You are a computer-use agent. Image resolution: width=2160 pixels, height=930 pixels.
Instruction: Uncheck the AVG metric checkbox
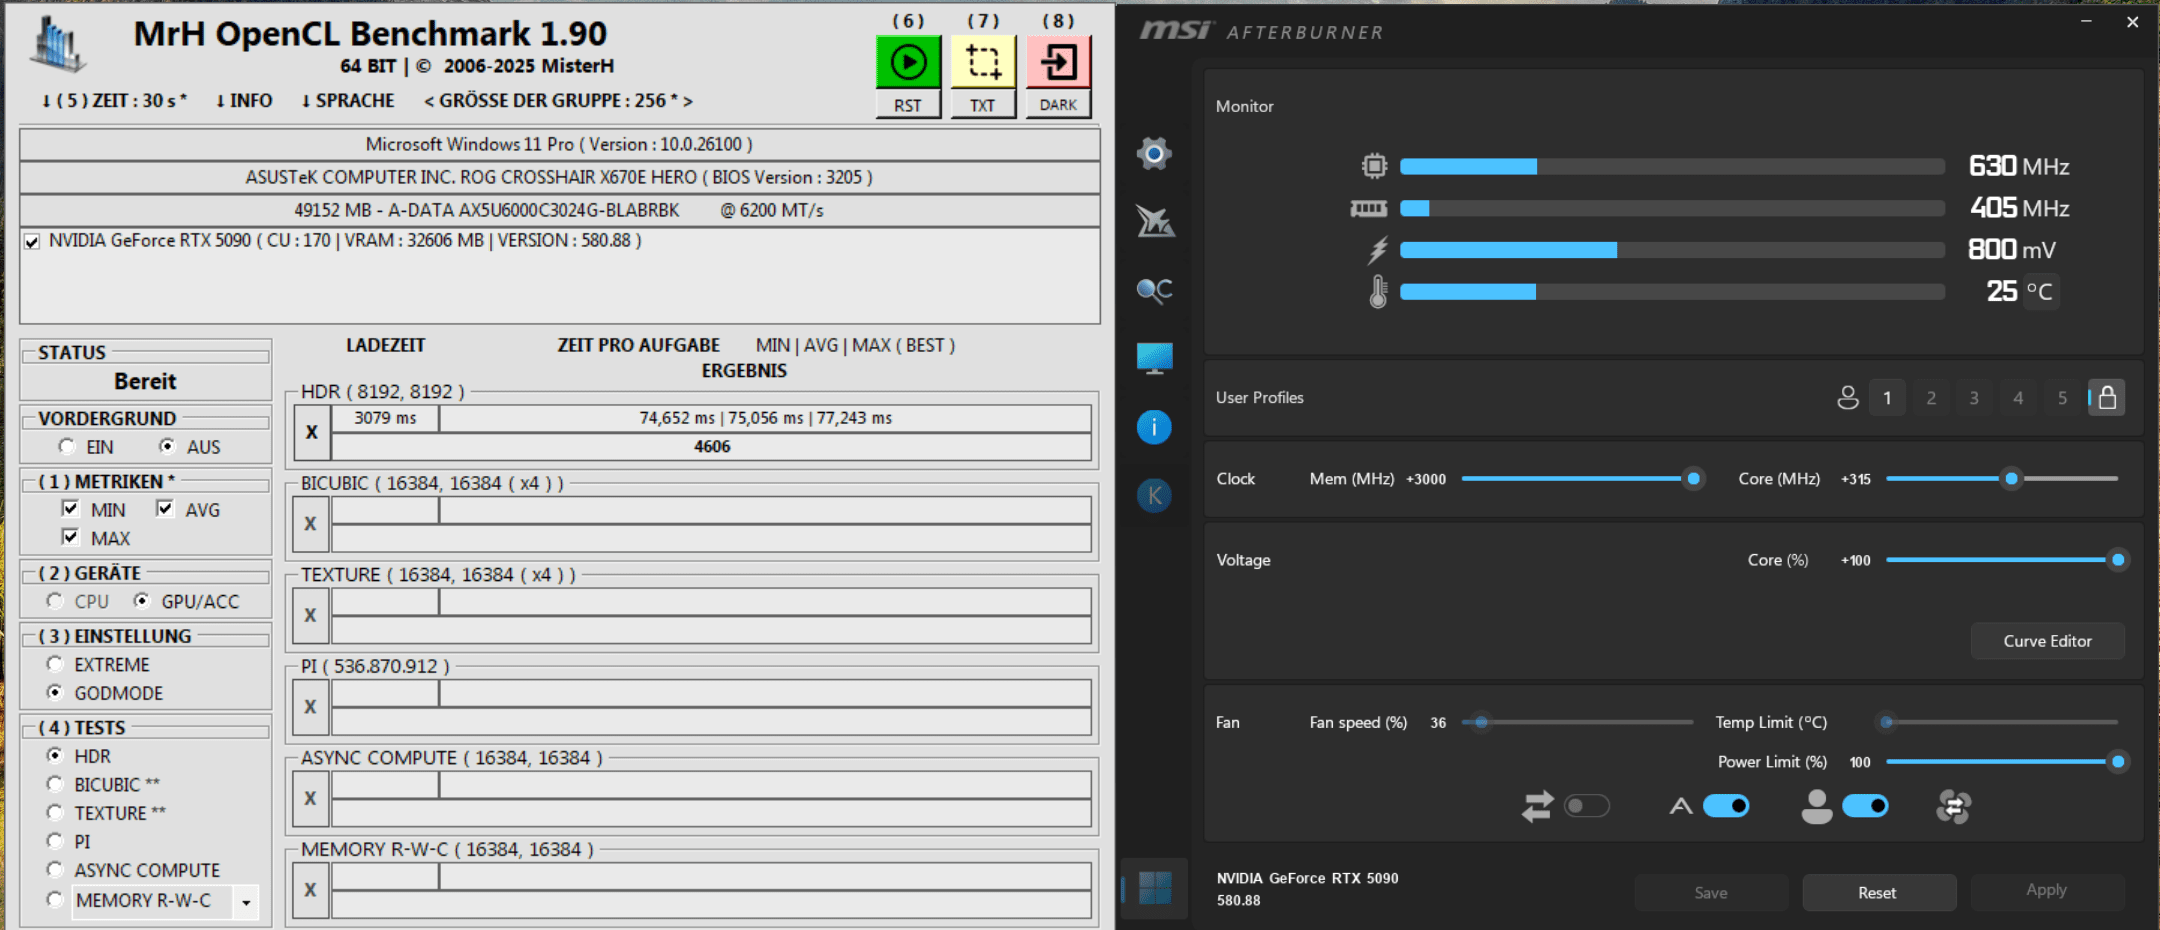[x=165, y=509]
